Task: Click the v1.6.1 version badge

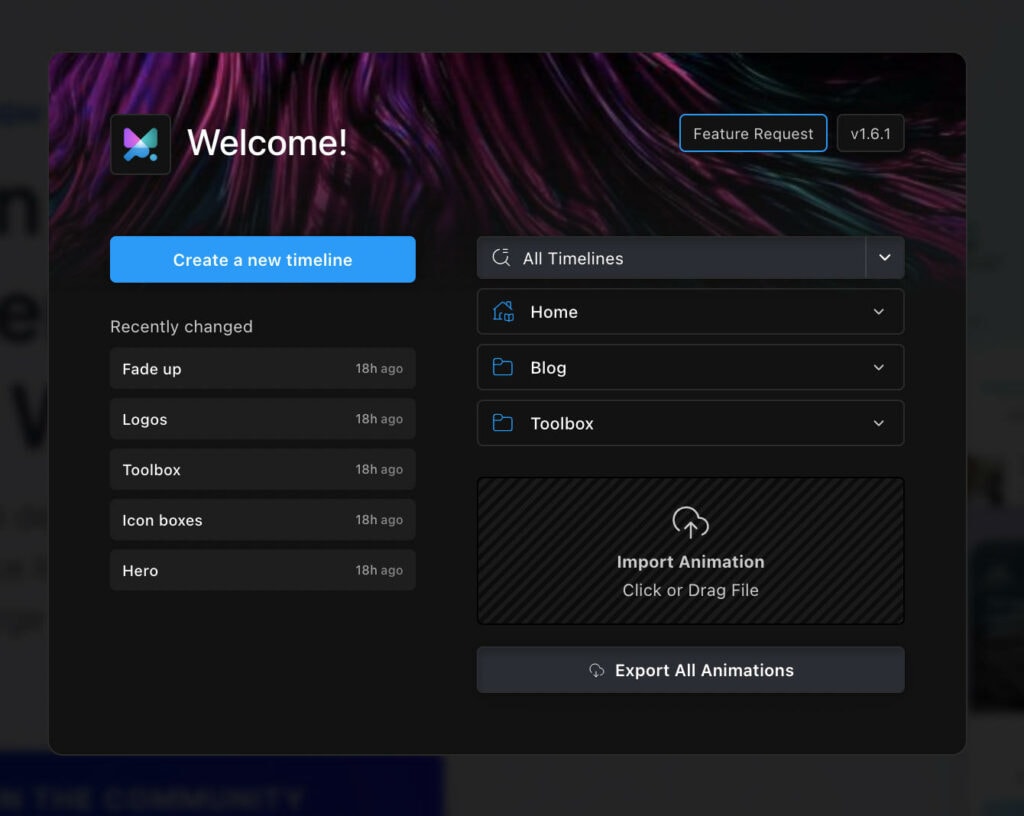Action: pyautogui.click(x=870, y=133)
